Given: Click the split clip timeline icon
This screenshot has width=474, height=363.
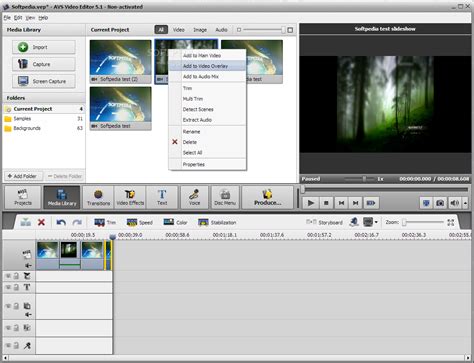Looking at the screenshot, I should tap(25, 222).
